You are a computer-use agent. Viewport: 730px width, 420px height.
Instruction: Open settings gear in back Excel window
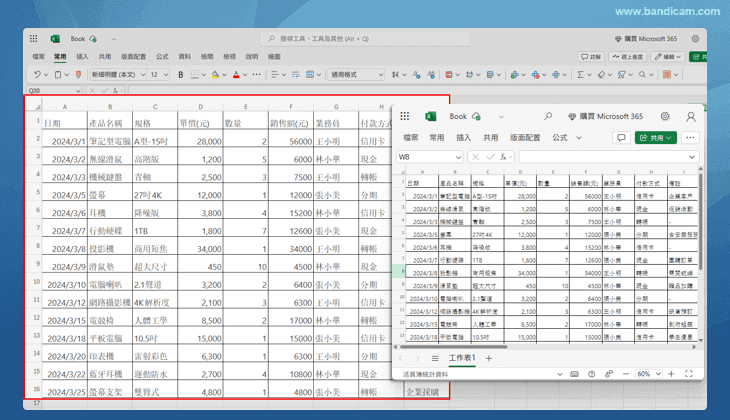[x=695, y=39]
